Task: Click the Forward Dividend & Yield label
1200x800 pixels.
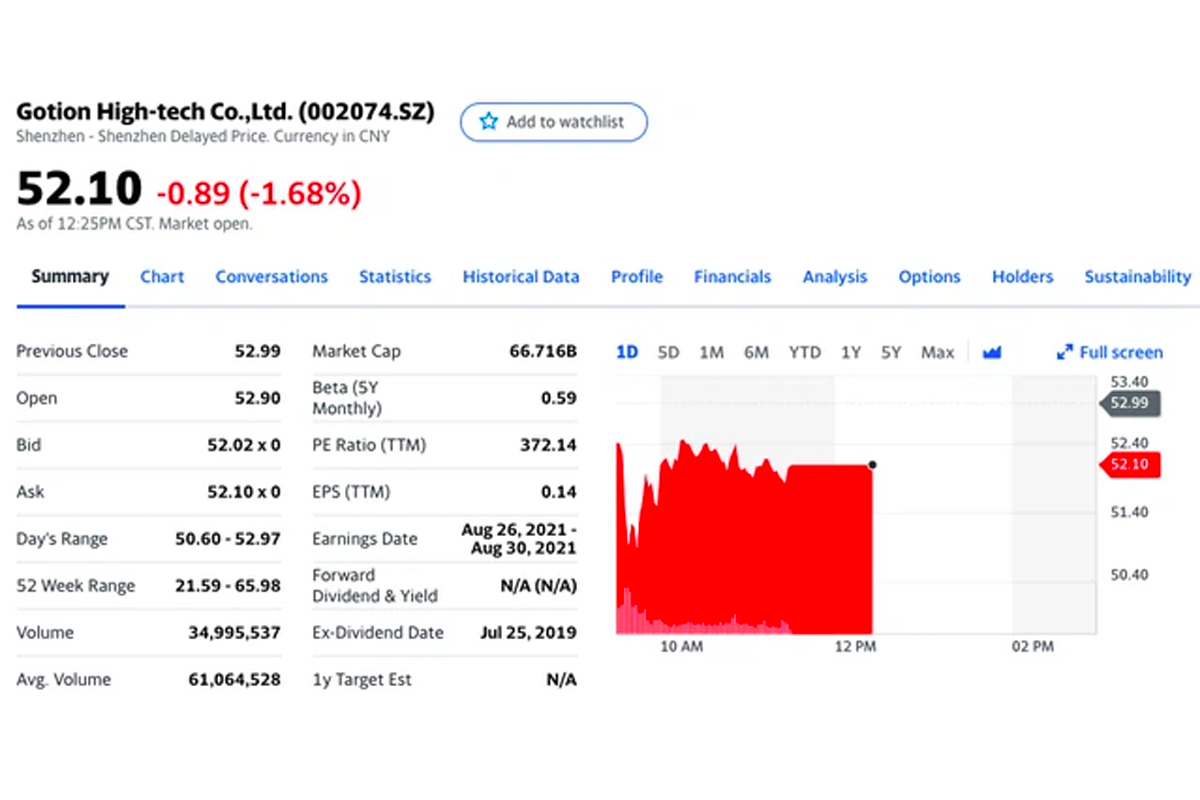Action: tap(375, 586)
